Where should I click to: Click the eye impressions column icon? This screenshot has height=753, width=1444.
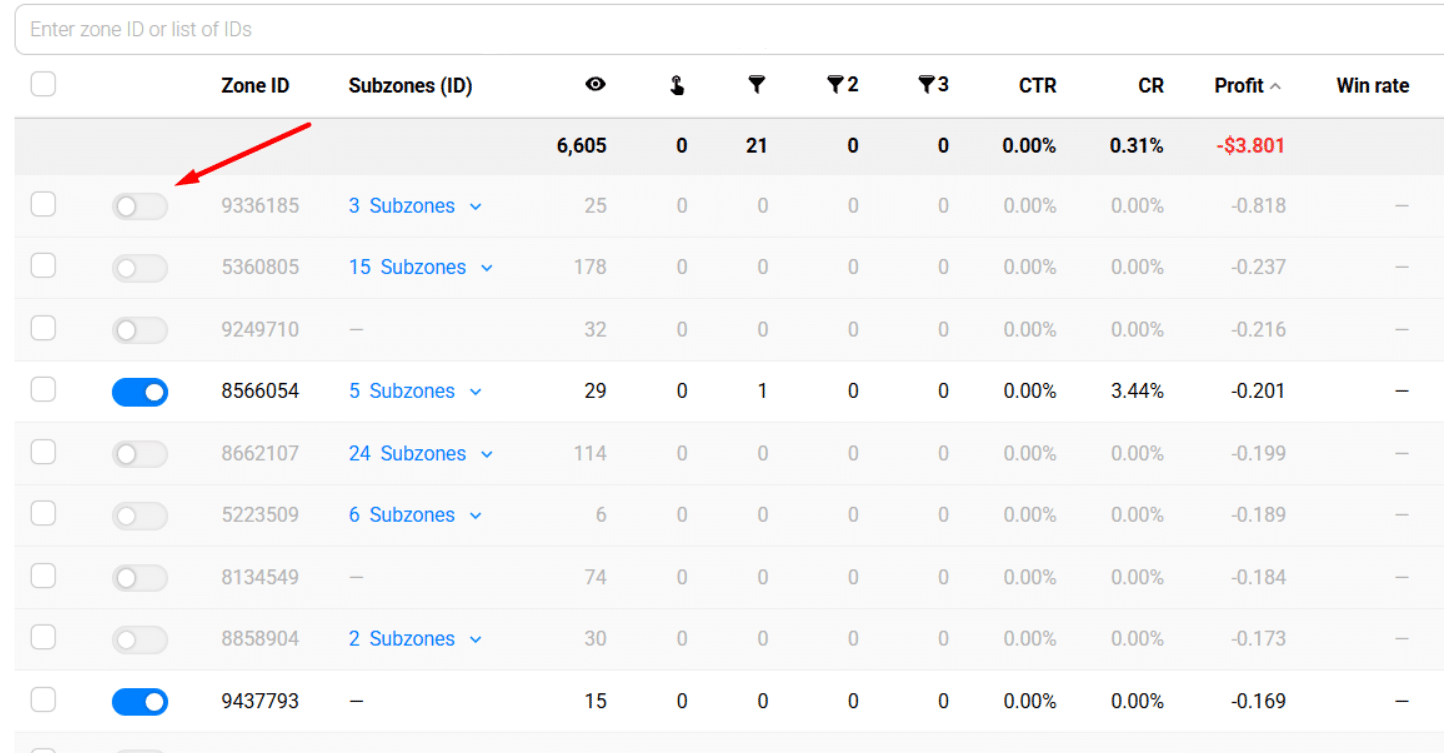click(595, 85)
